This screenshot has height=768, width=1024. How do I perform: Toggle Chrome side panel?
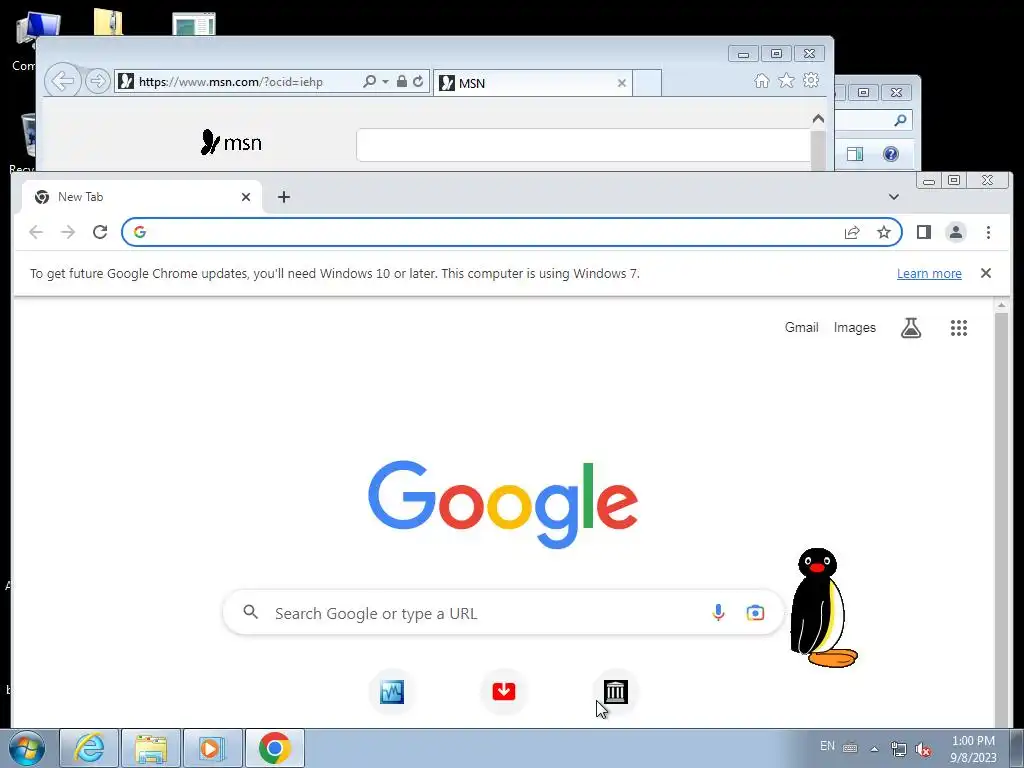[x=923, y=232]
